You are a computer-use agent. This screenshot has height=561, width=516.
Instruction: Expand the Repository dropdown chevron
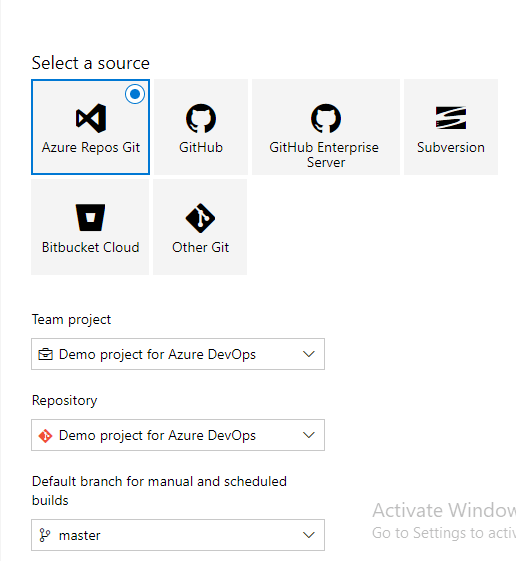tap(308, 435)
